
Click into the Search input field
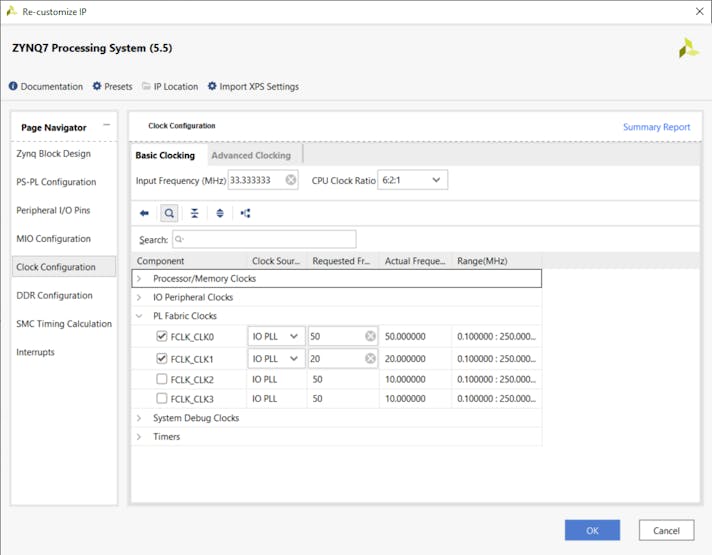tap(264, 240)
